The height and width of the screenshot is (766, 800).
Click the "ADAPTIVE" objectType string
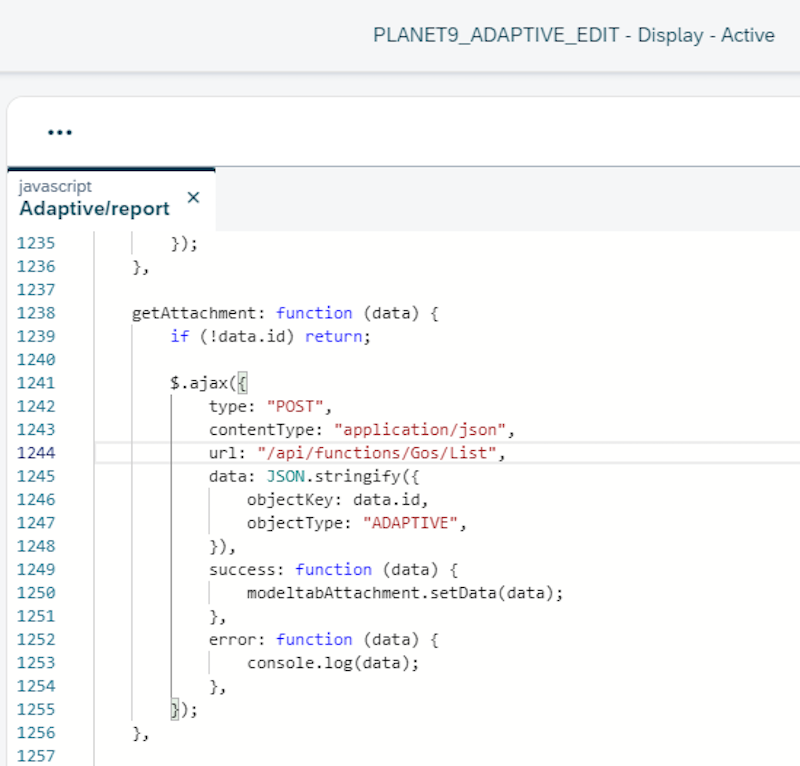click(411, 523)
